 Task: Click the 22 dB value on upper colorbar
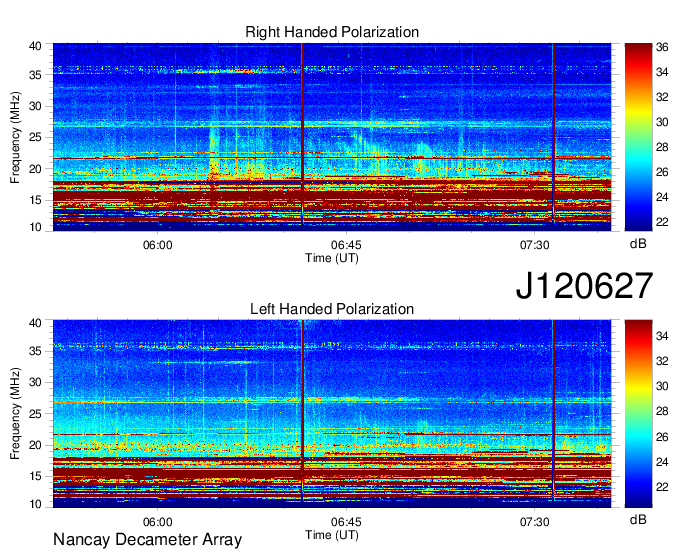(662, 222)
